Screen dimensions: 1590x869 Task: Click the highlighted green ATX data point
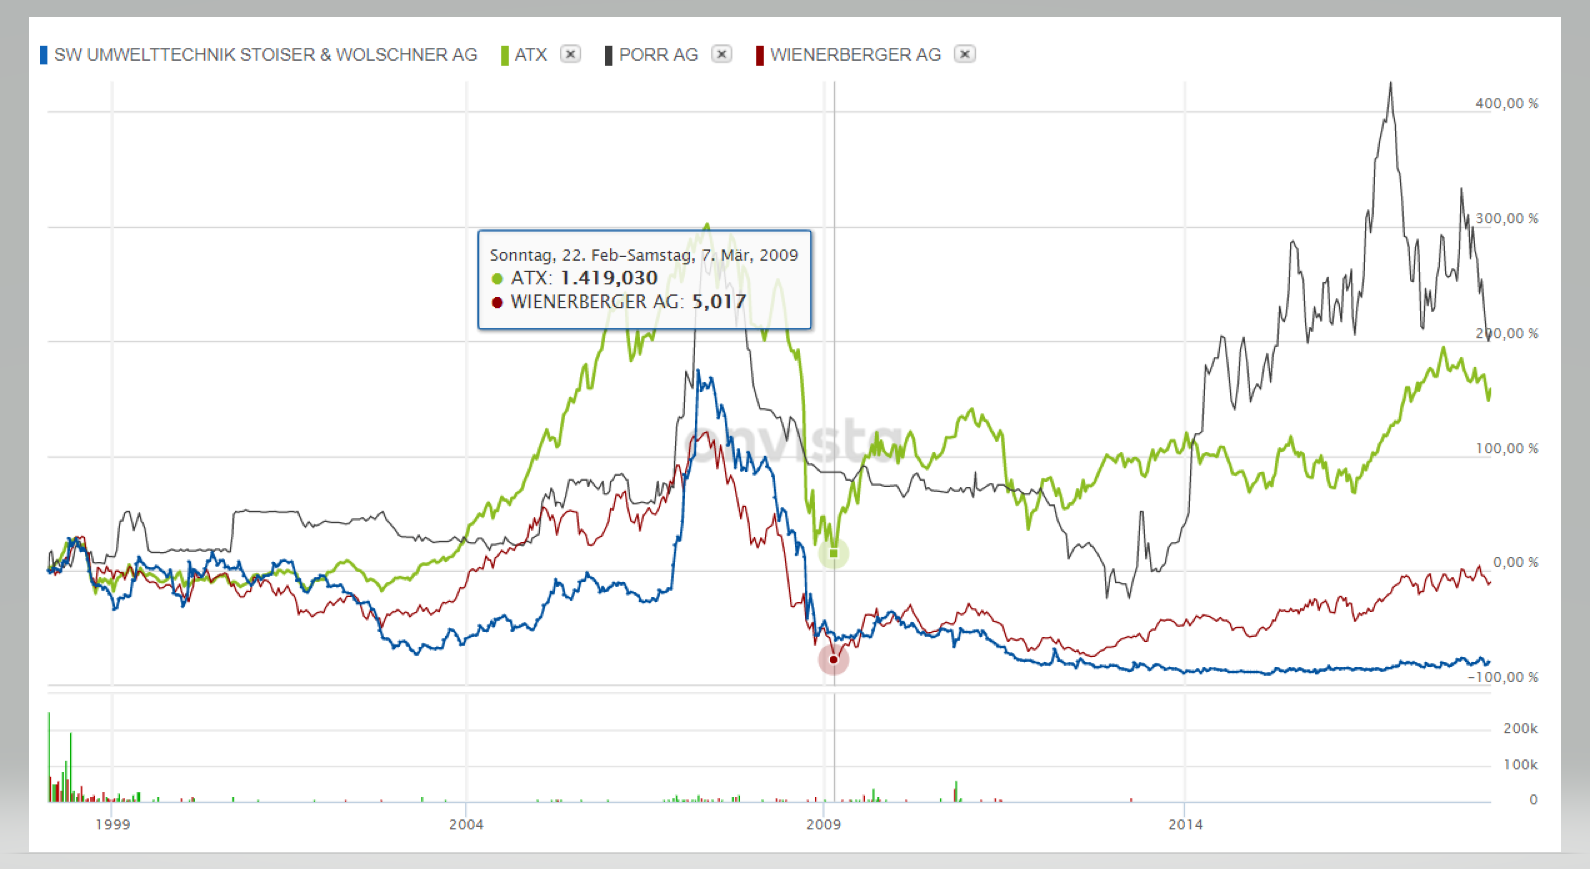click(x=833, y=553)
